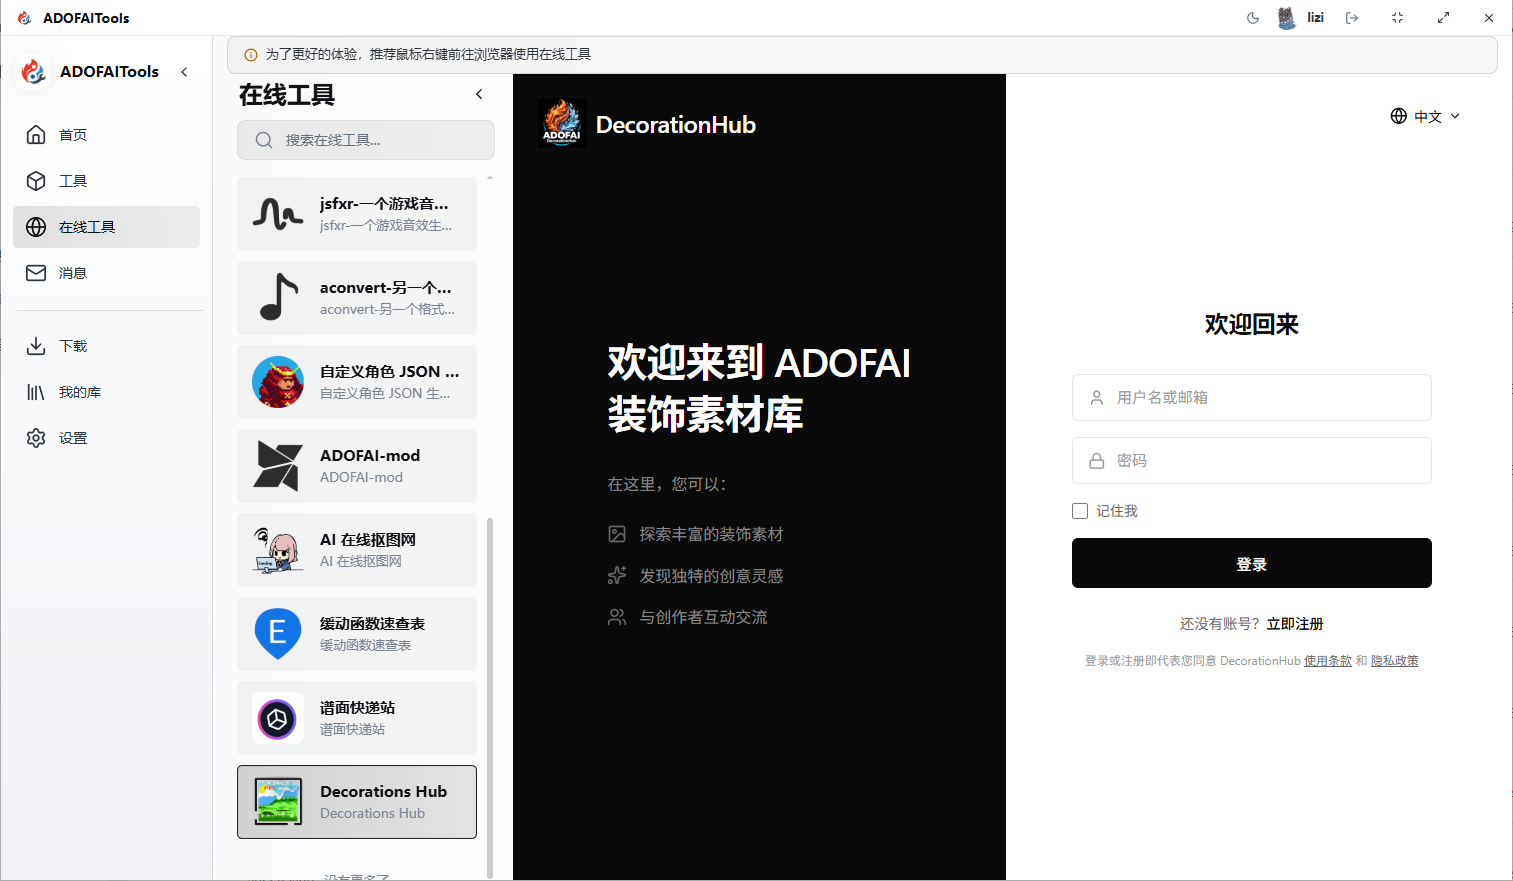The image size is (1513, 881).
Task: Collapse the ADOFAITools sidebar chevron
Action: (x=184, y=72)
